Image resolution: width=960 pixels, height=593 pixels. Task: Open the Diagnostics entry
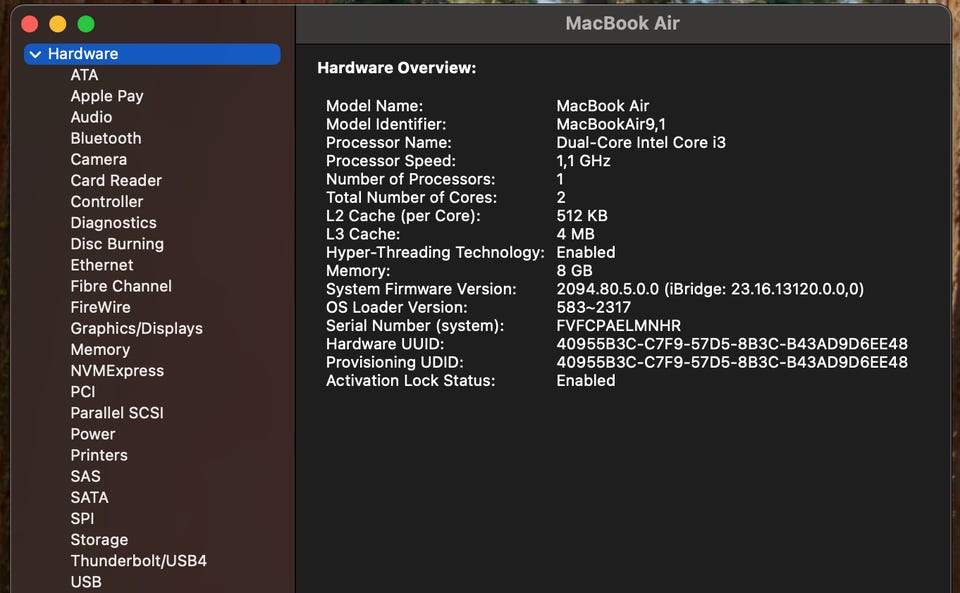point(113,223)
